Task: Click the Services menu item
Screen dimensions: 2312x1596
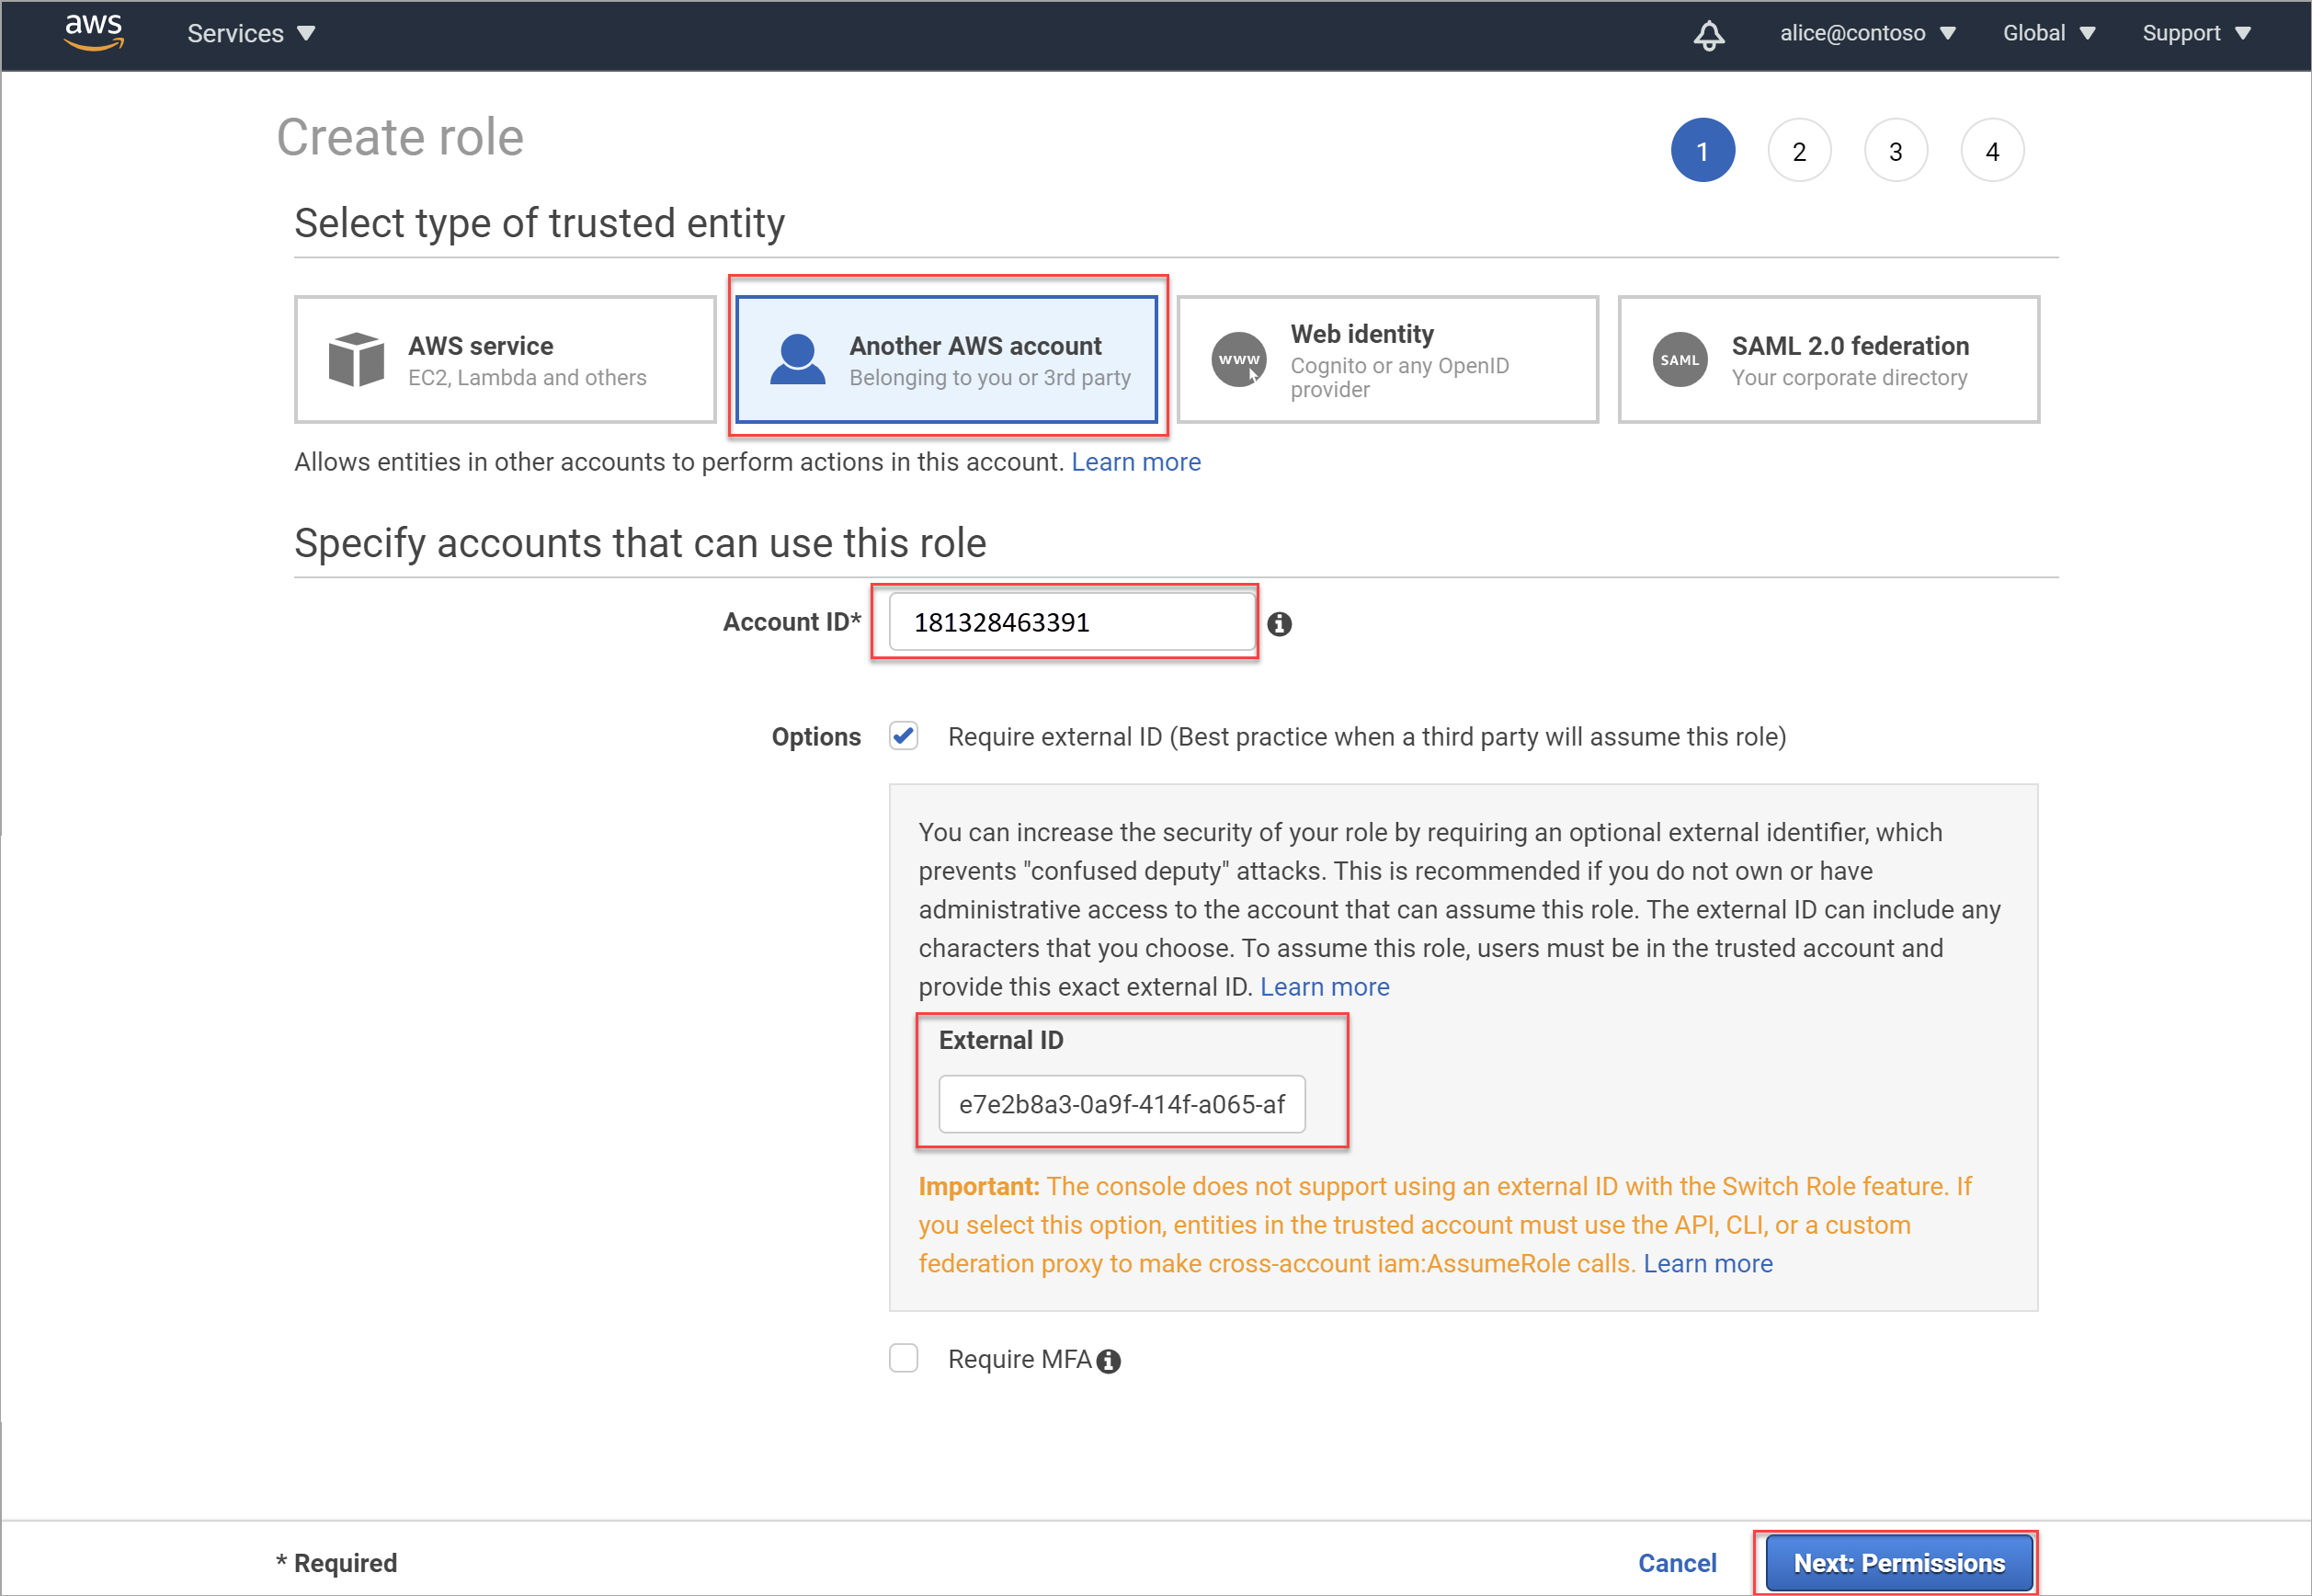Action: pos(245,31)
